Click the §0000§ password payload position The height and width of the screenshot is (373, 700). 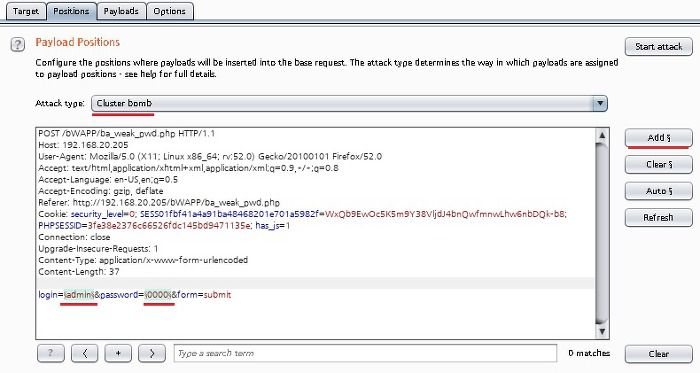(x=158, y=295)
